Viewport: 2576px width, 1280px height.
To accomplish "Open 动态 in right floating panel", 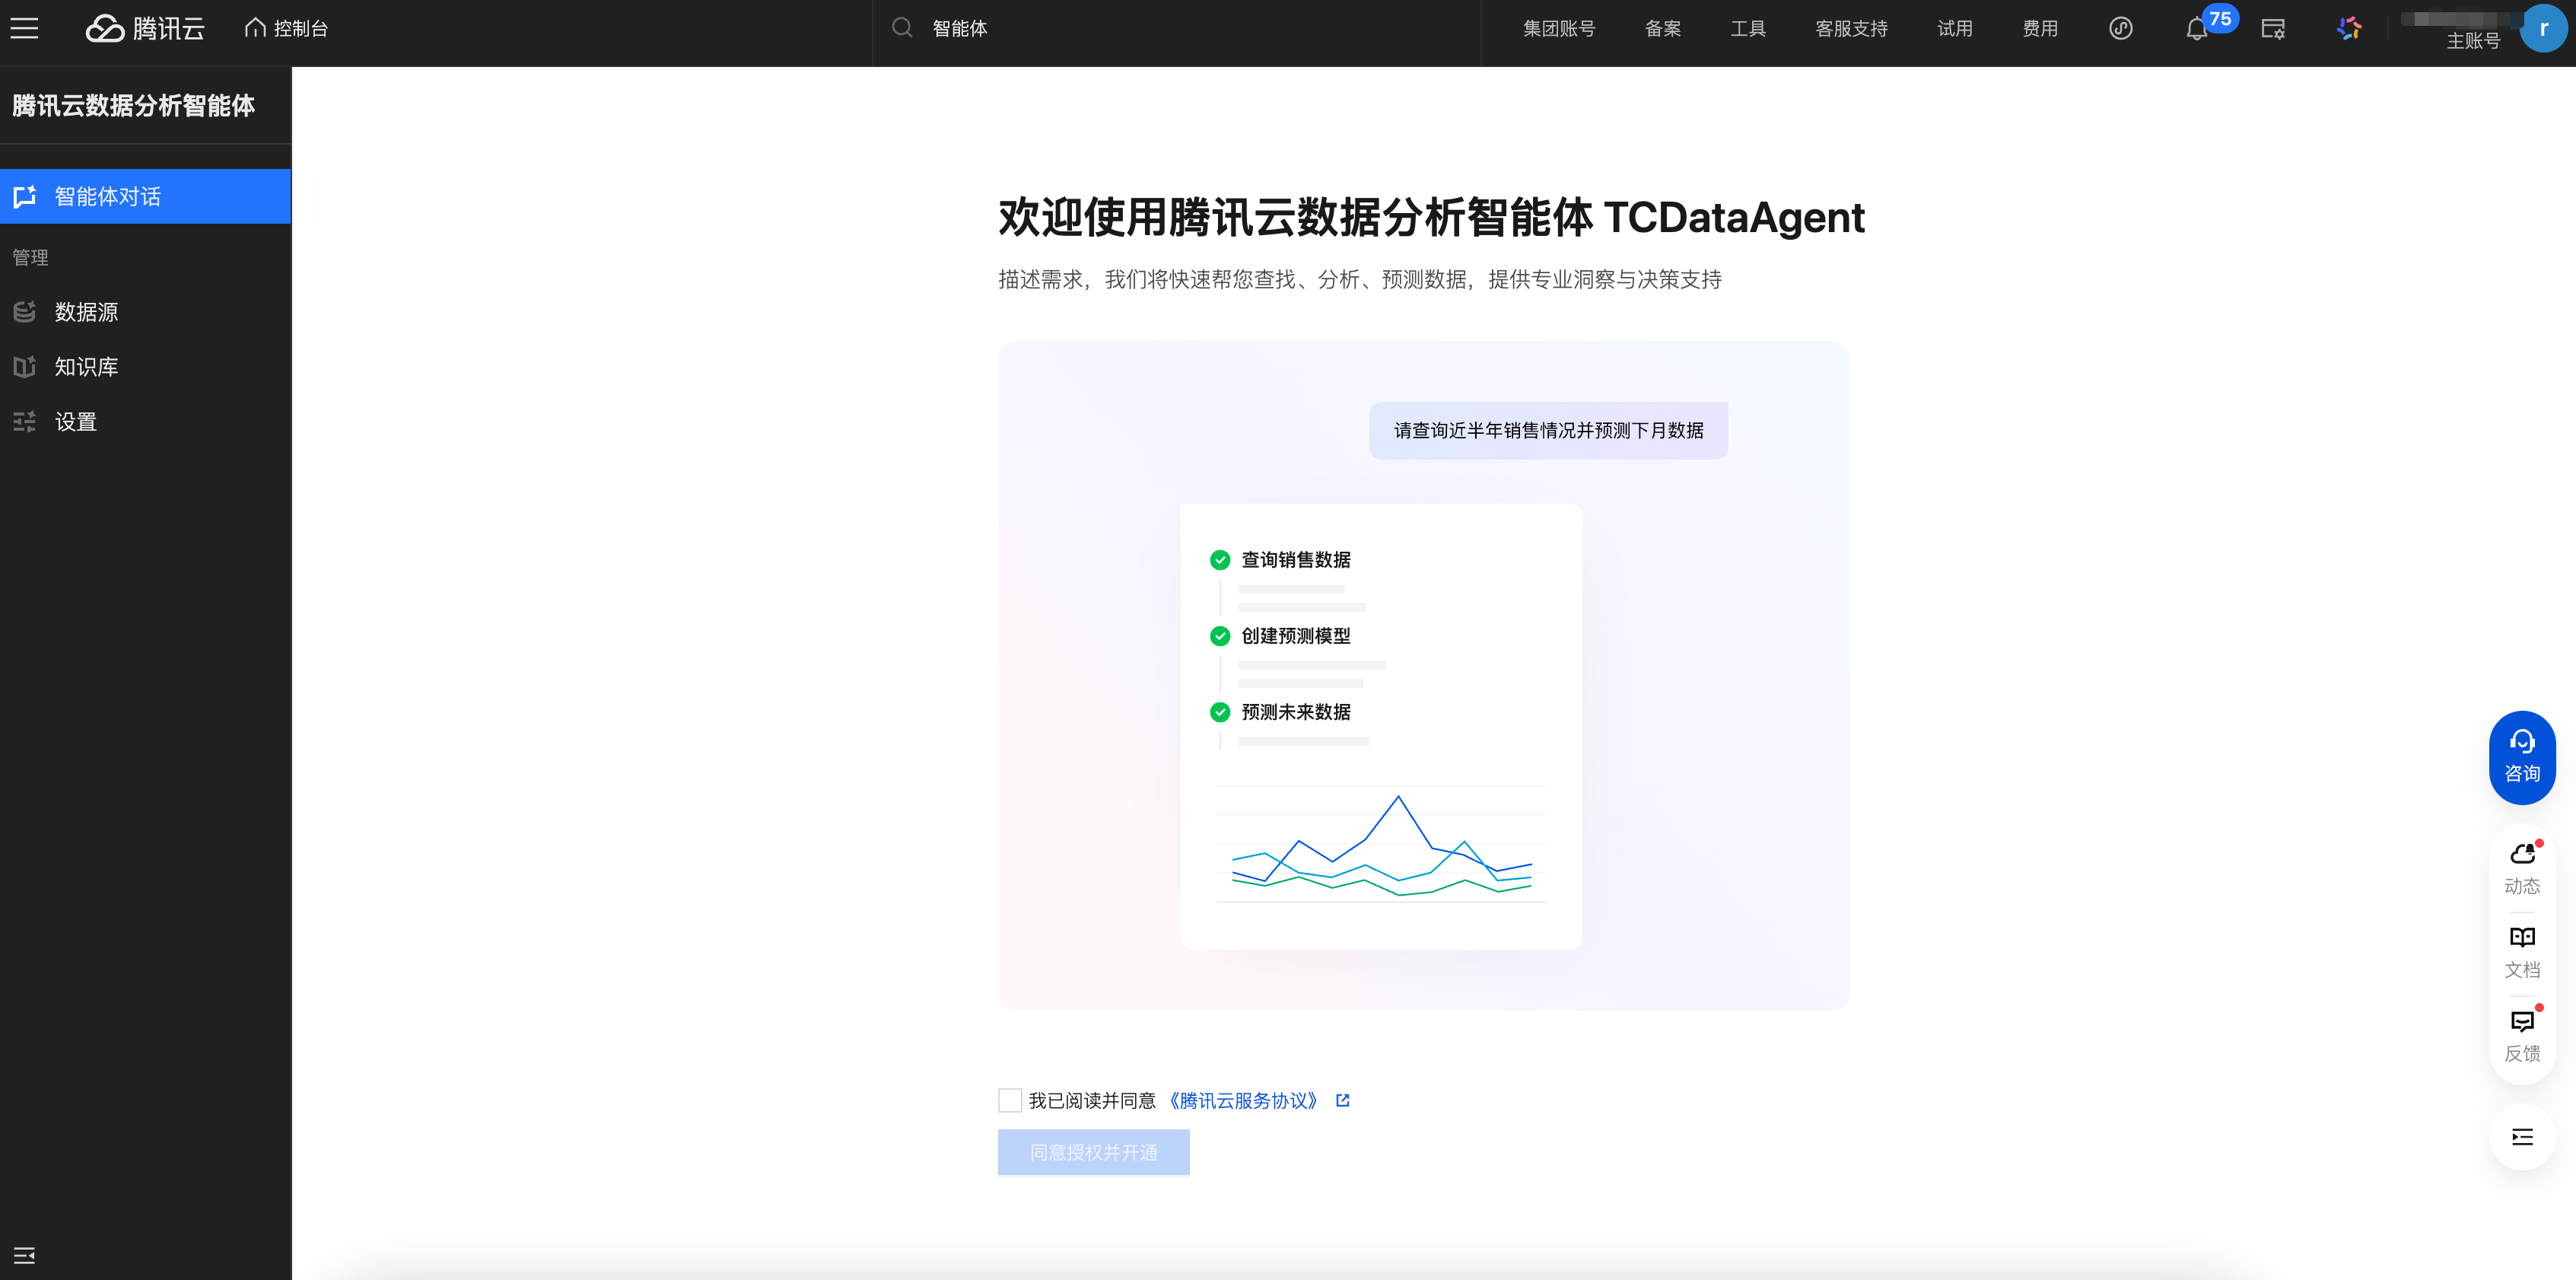I will point(2522,868).
